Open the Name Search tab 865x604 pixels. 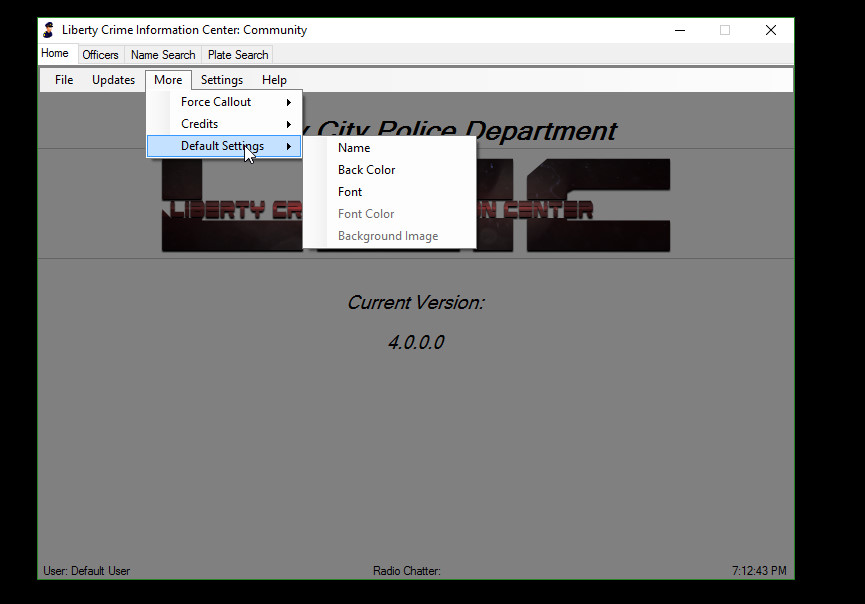(x=163, y=55)
